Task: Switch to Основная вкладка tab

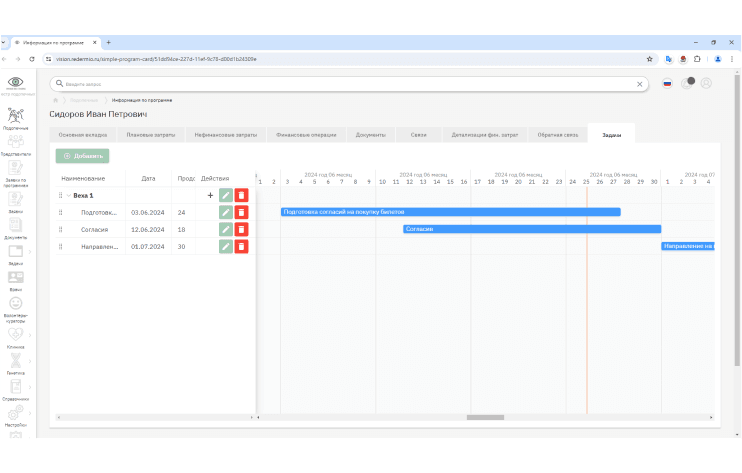Action: point(83,135)
